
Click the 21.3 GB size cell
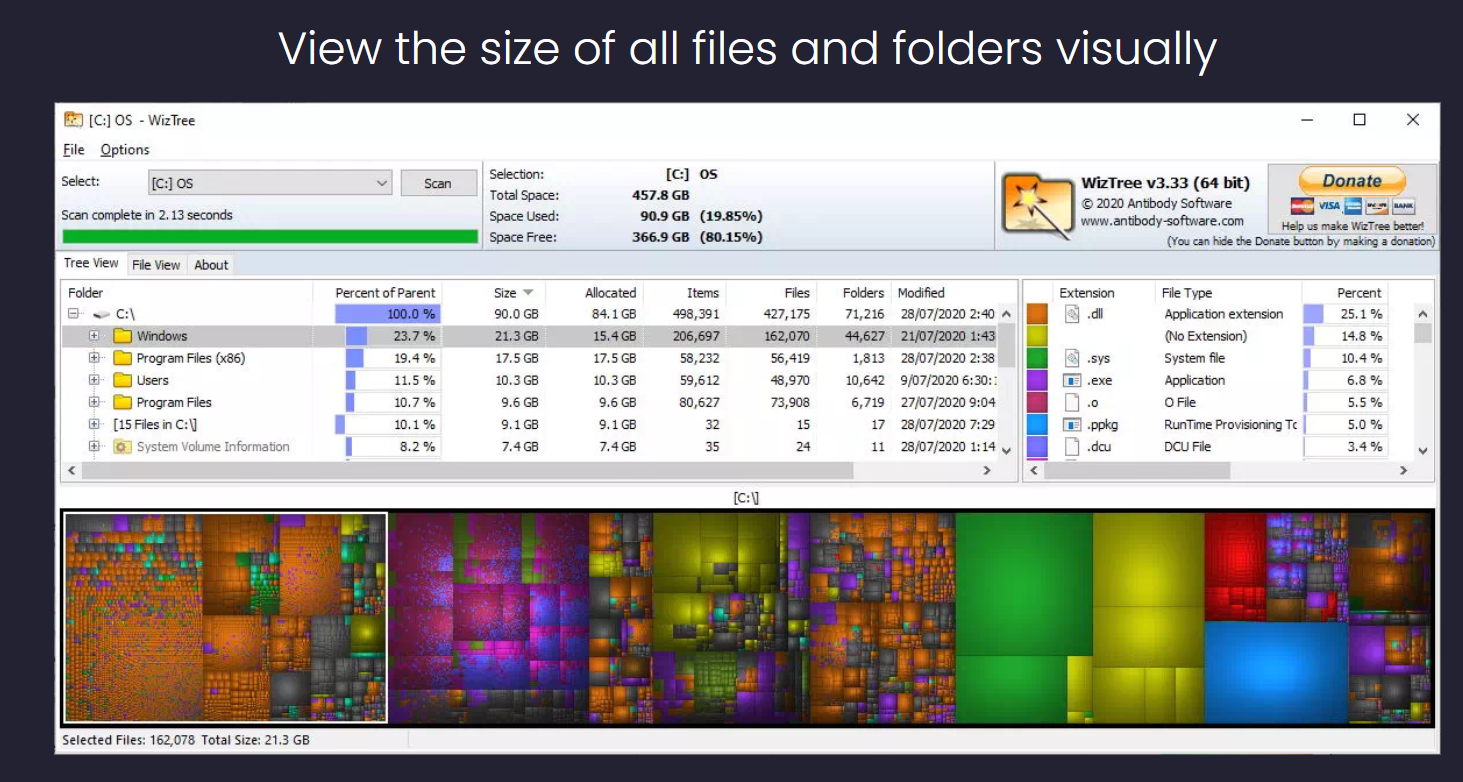point(516,336)
